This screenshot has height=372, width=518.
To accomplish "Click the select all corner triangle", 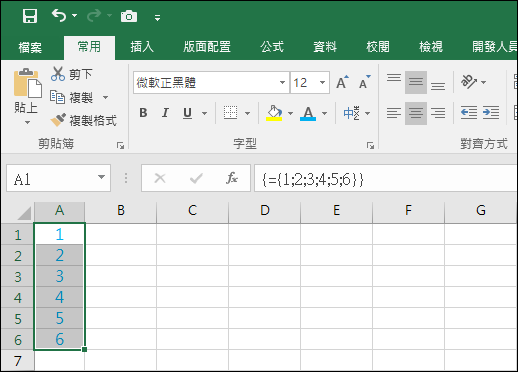I will coord(24,213).
